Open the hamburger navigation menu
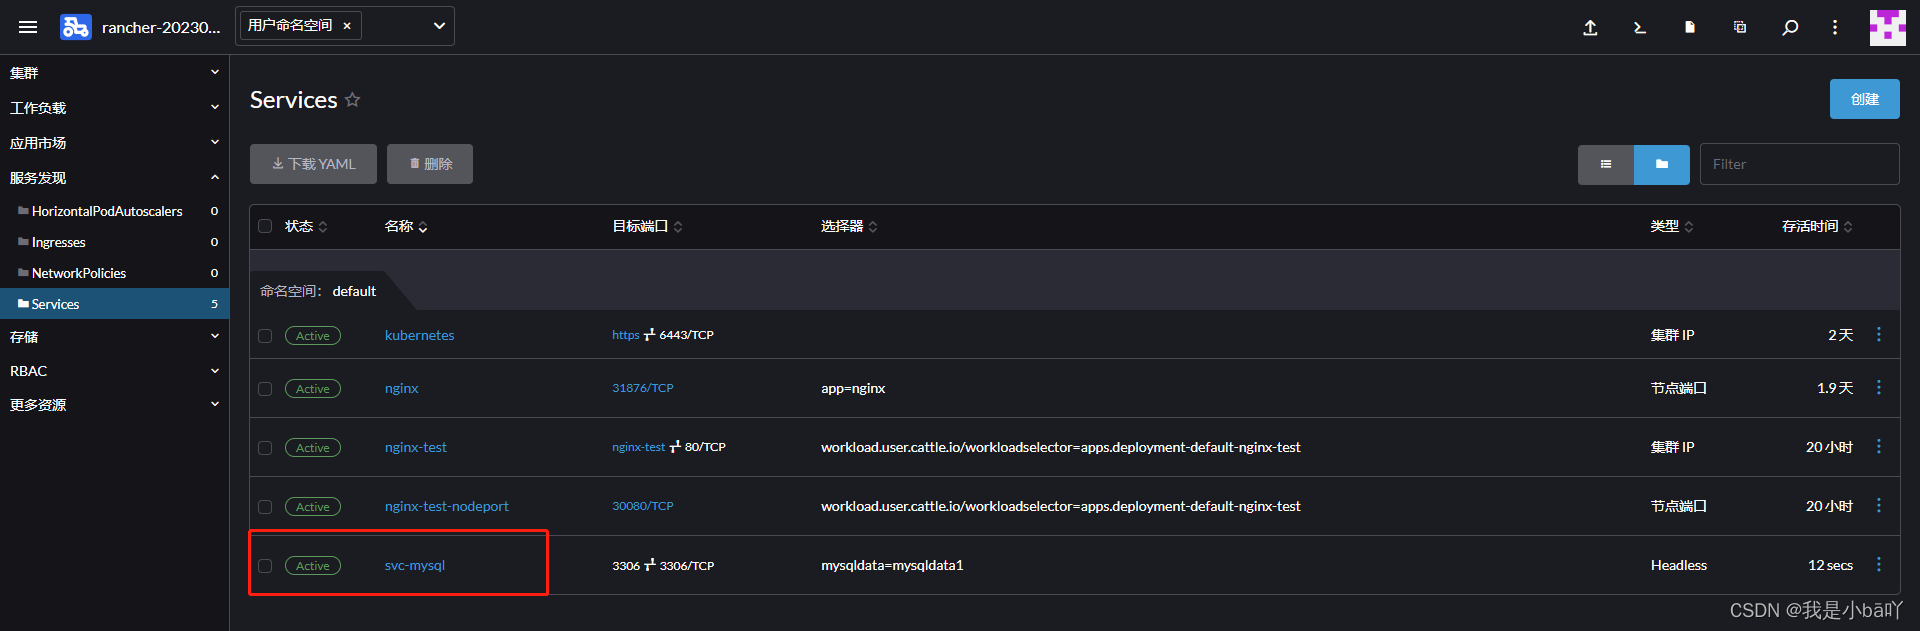 point(28,27)
